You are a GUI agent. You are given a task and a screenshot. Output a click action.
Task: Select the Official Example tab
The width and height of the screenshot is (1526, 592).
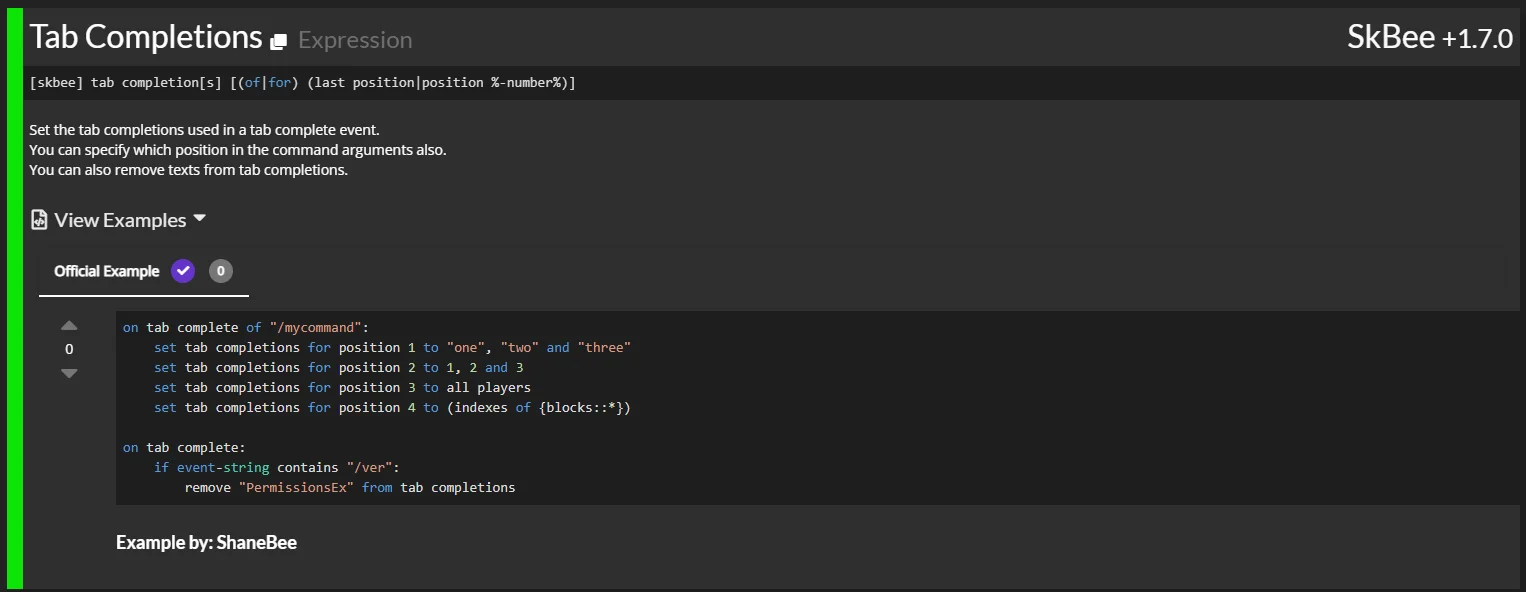[x=106, y=271]
